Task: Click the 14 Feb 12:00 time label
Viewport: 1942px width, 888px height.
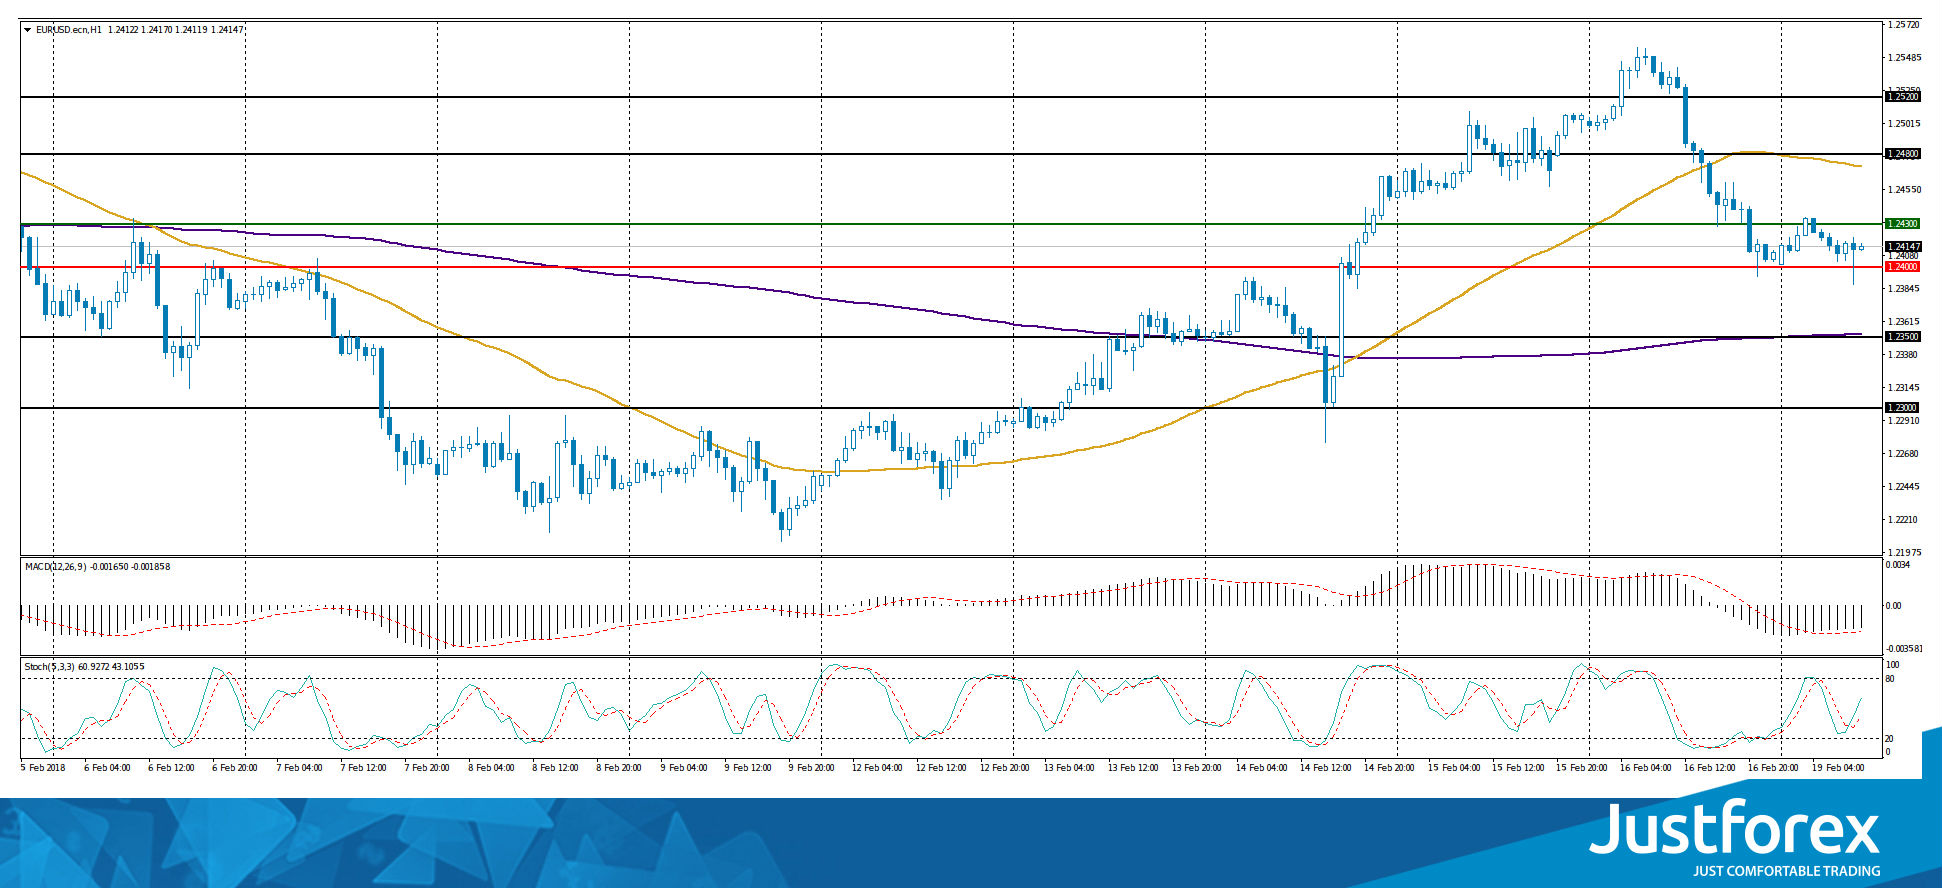Action: pyautogui.click(x=1325, y=768)
